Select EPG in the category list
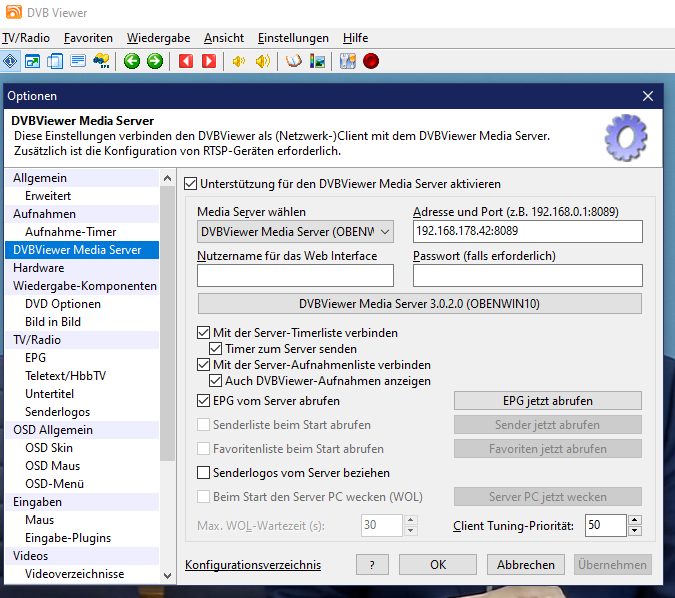The image size is (675, 598). click(x=82, y=358)
